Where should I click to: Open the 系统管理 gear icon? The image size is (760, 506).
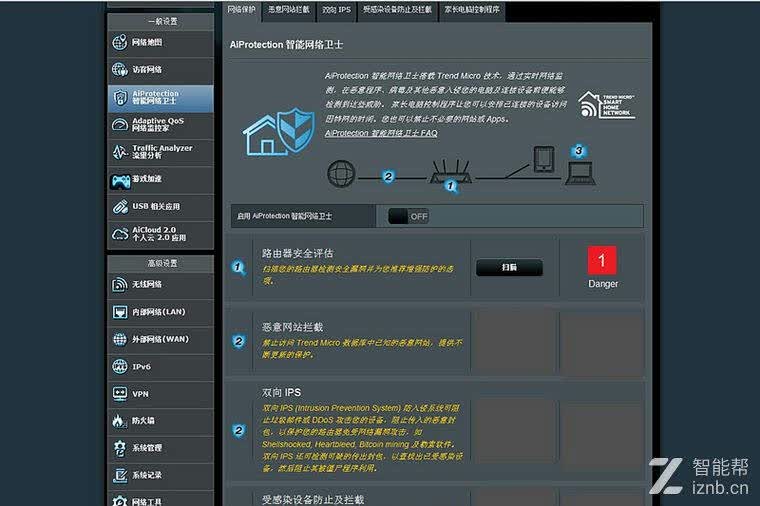click(x=120, y=448)
